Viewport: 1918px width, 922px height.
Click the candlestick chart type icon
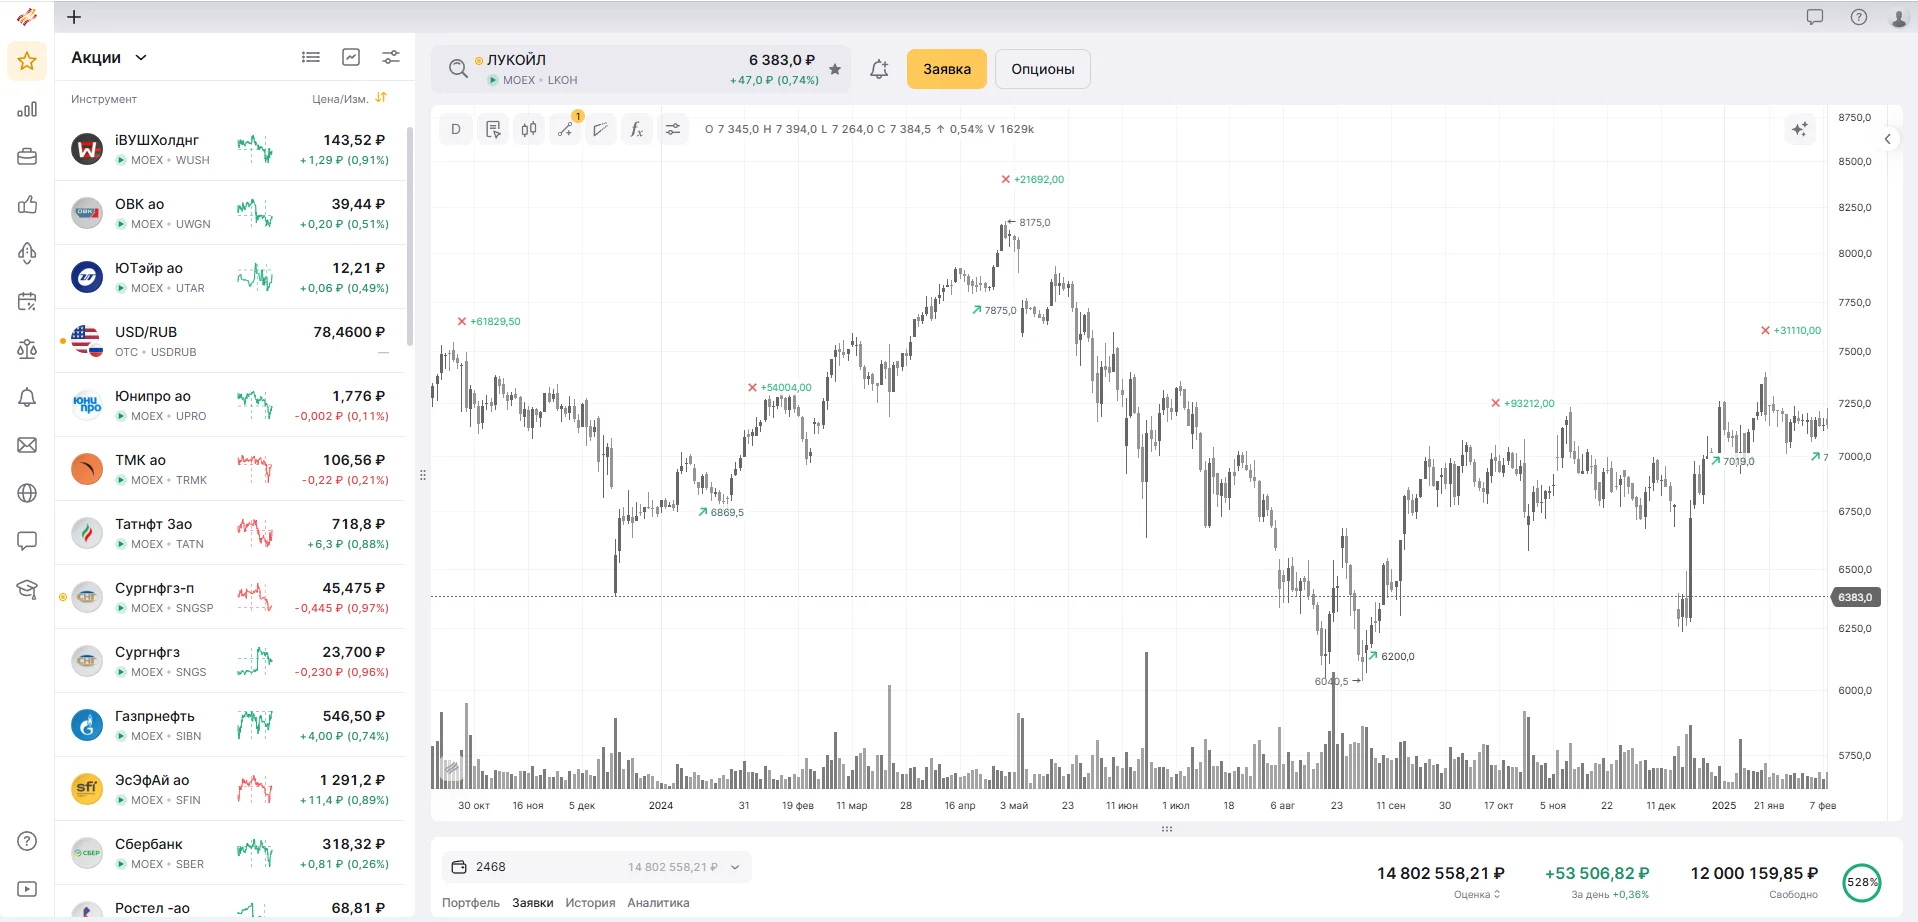tap(529, 129)
